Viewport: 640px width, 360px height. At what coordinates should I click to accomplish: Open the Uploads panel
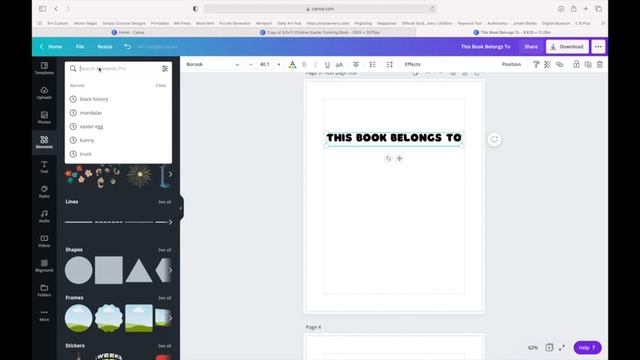[44, 93]
